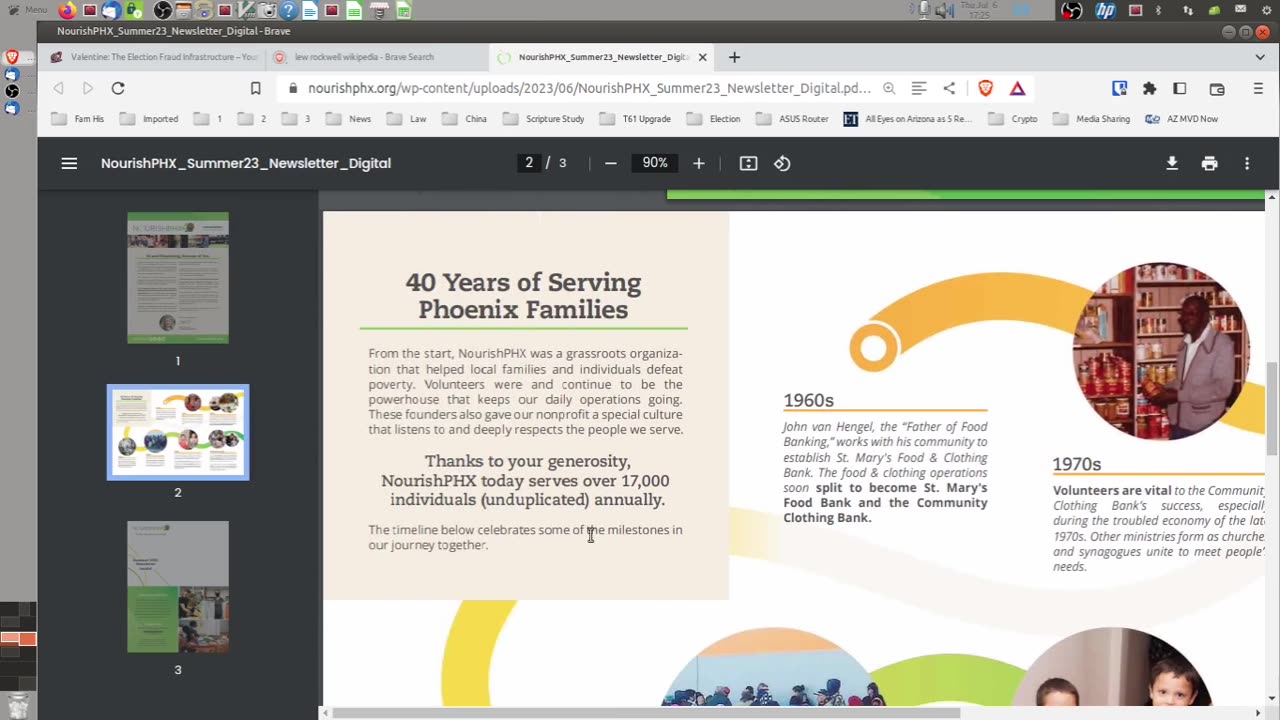Open the Brave main hamburger menu
This screenshot has width=1280, height=720.
[x=1258, y=88]
